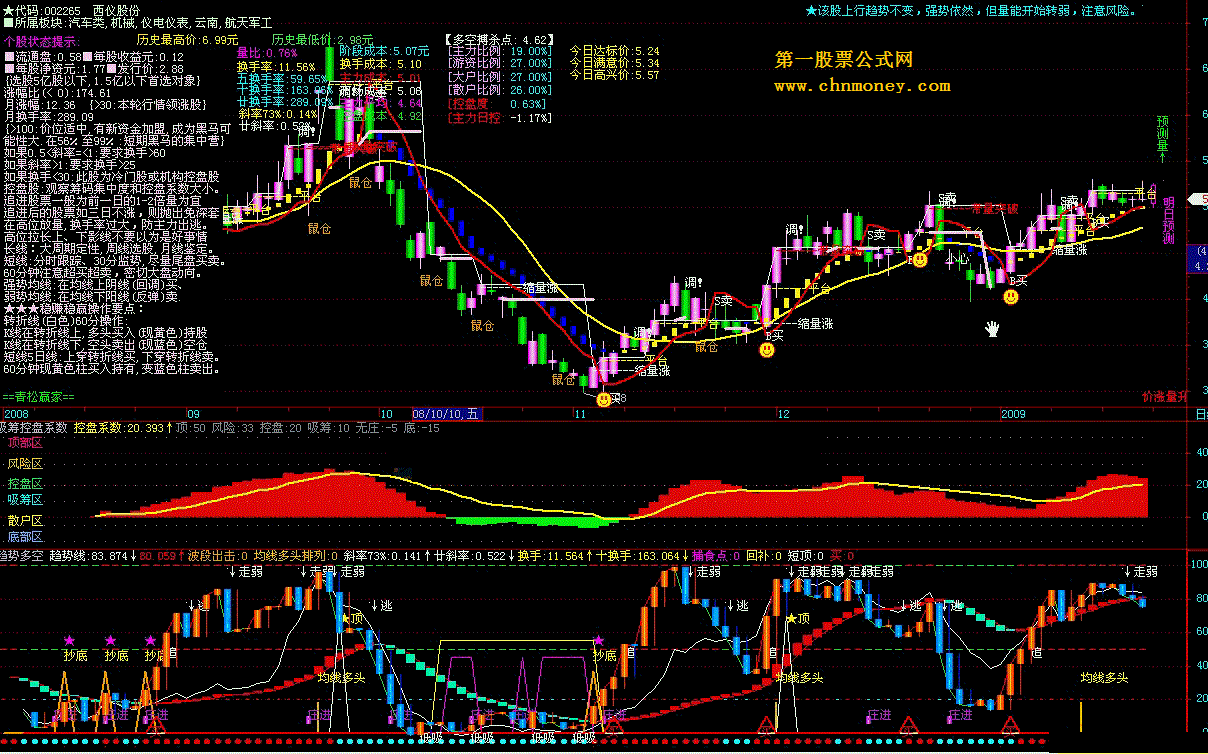The width and height of the screenshot is (1208, 754).
Task: Click 月换手率:289.09 text
Action: pyautogui.click(x=49, y=117)
